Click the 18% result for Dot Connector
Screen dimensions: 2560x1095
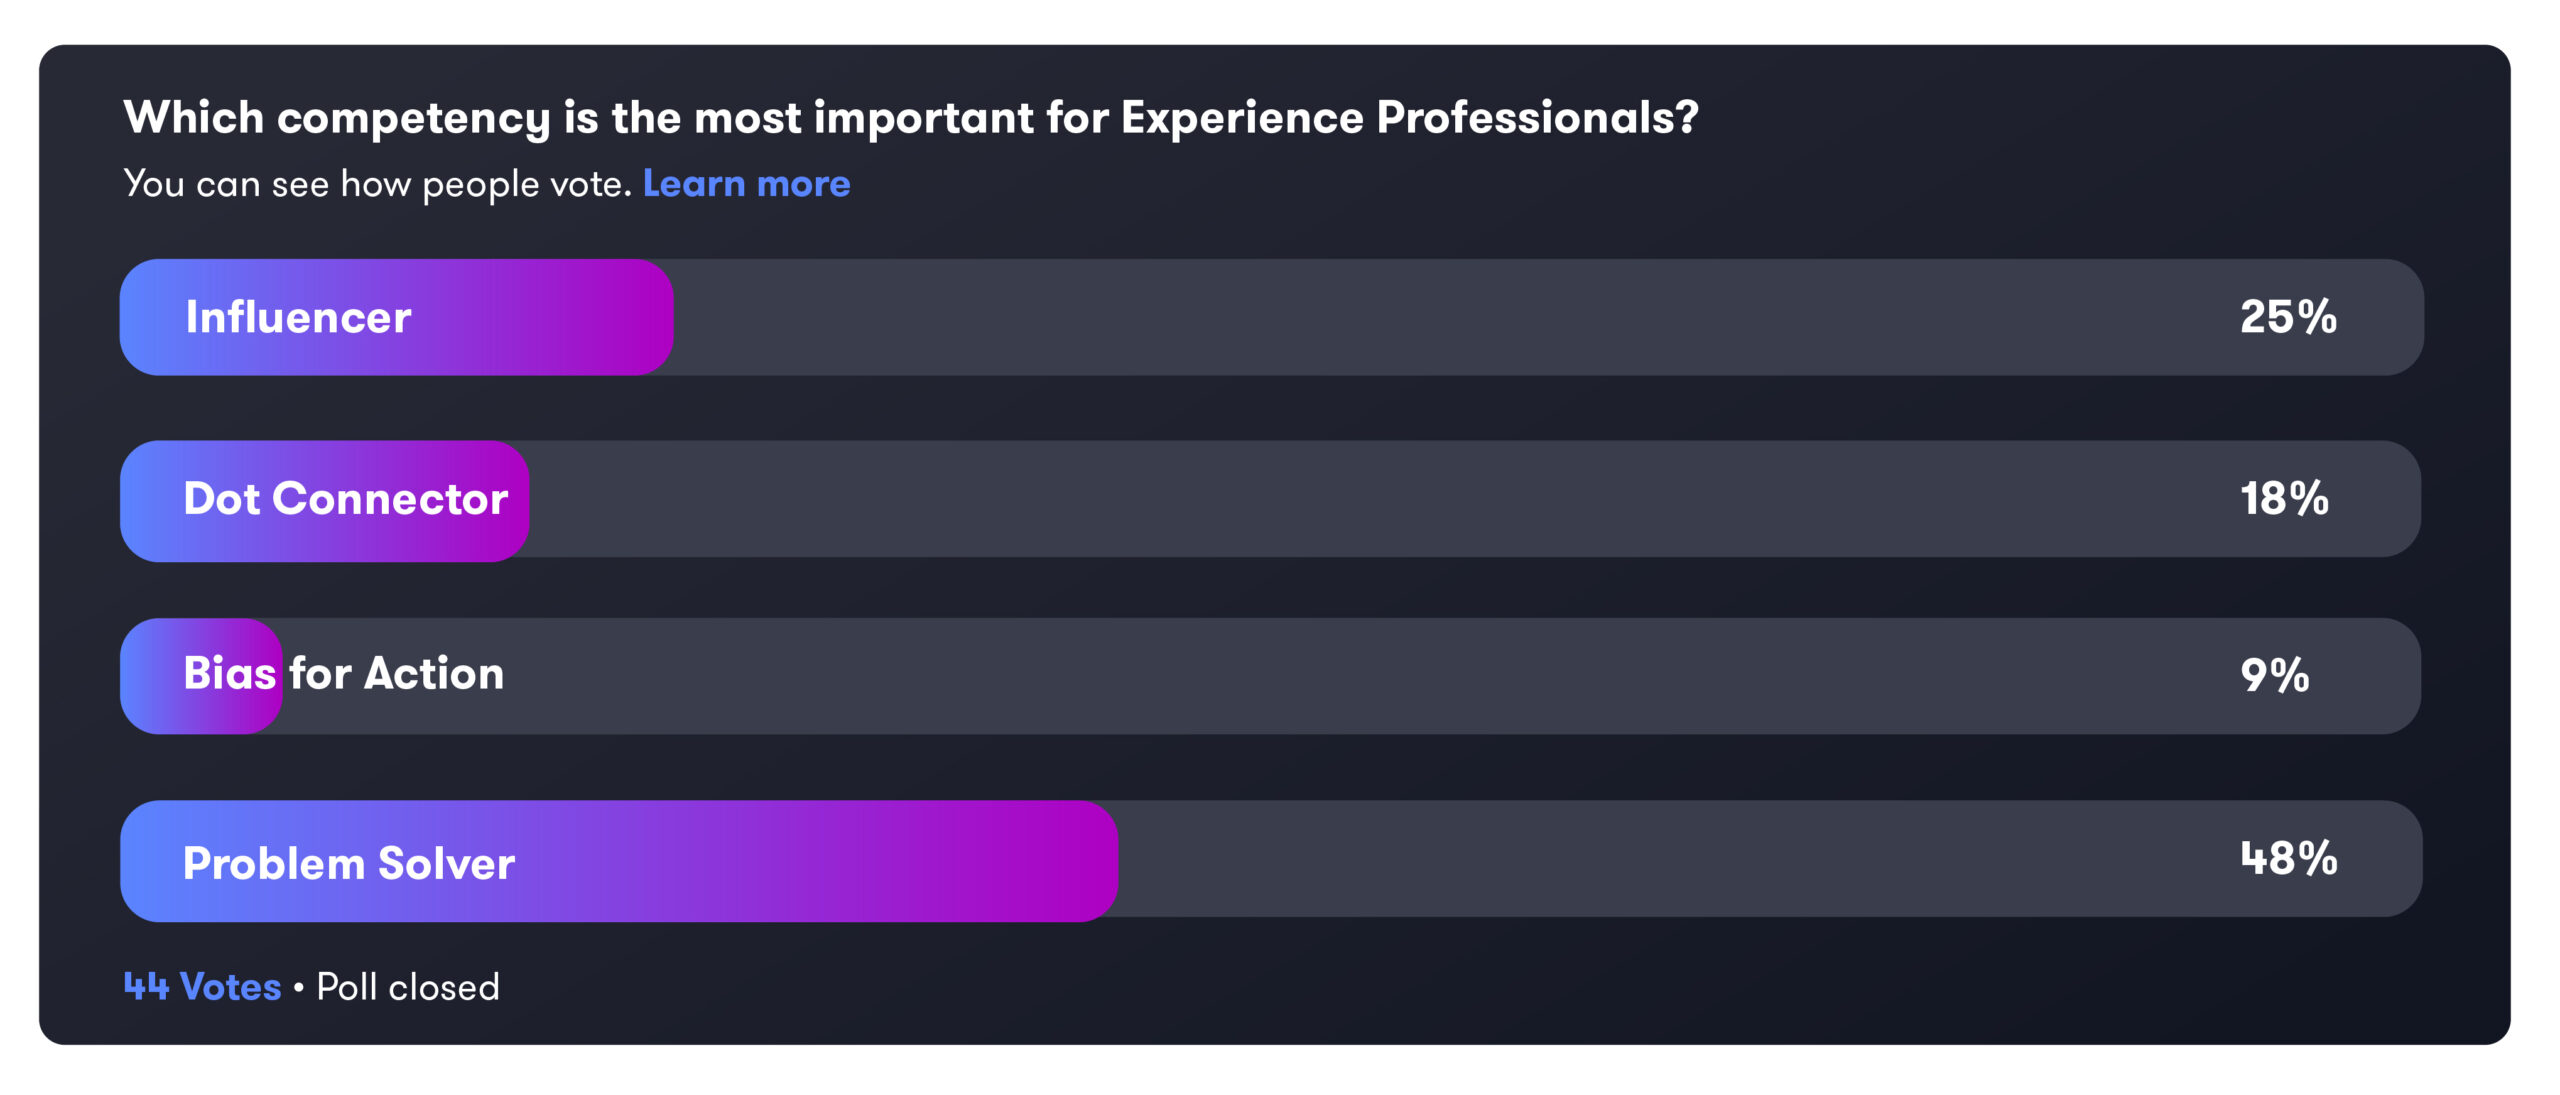click(2284, 499)
